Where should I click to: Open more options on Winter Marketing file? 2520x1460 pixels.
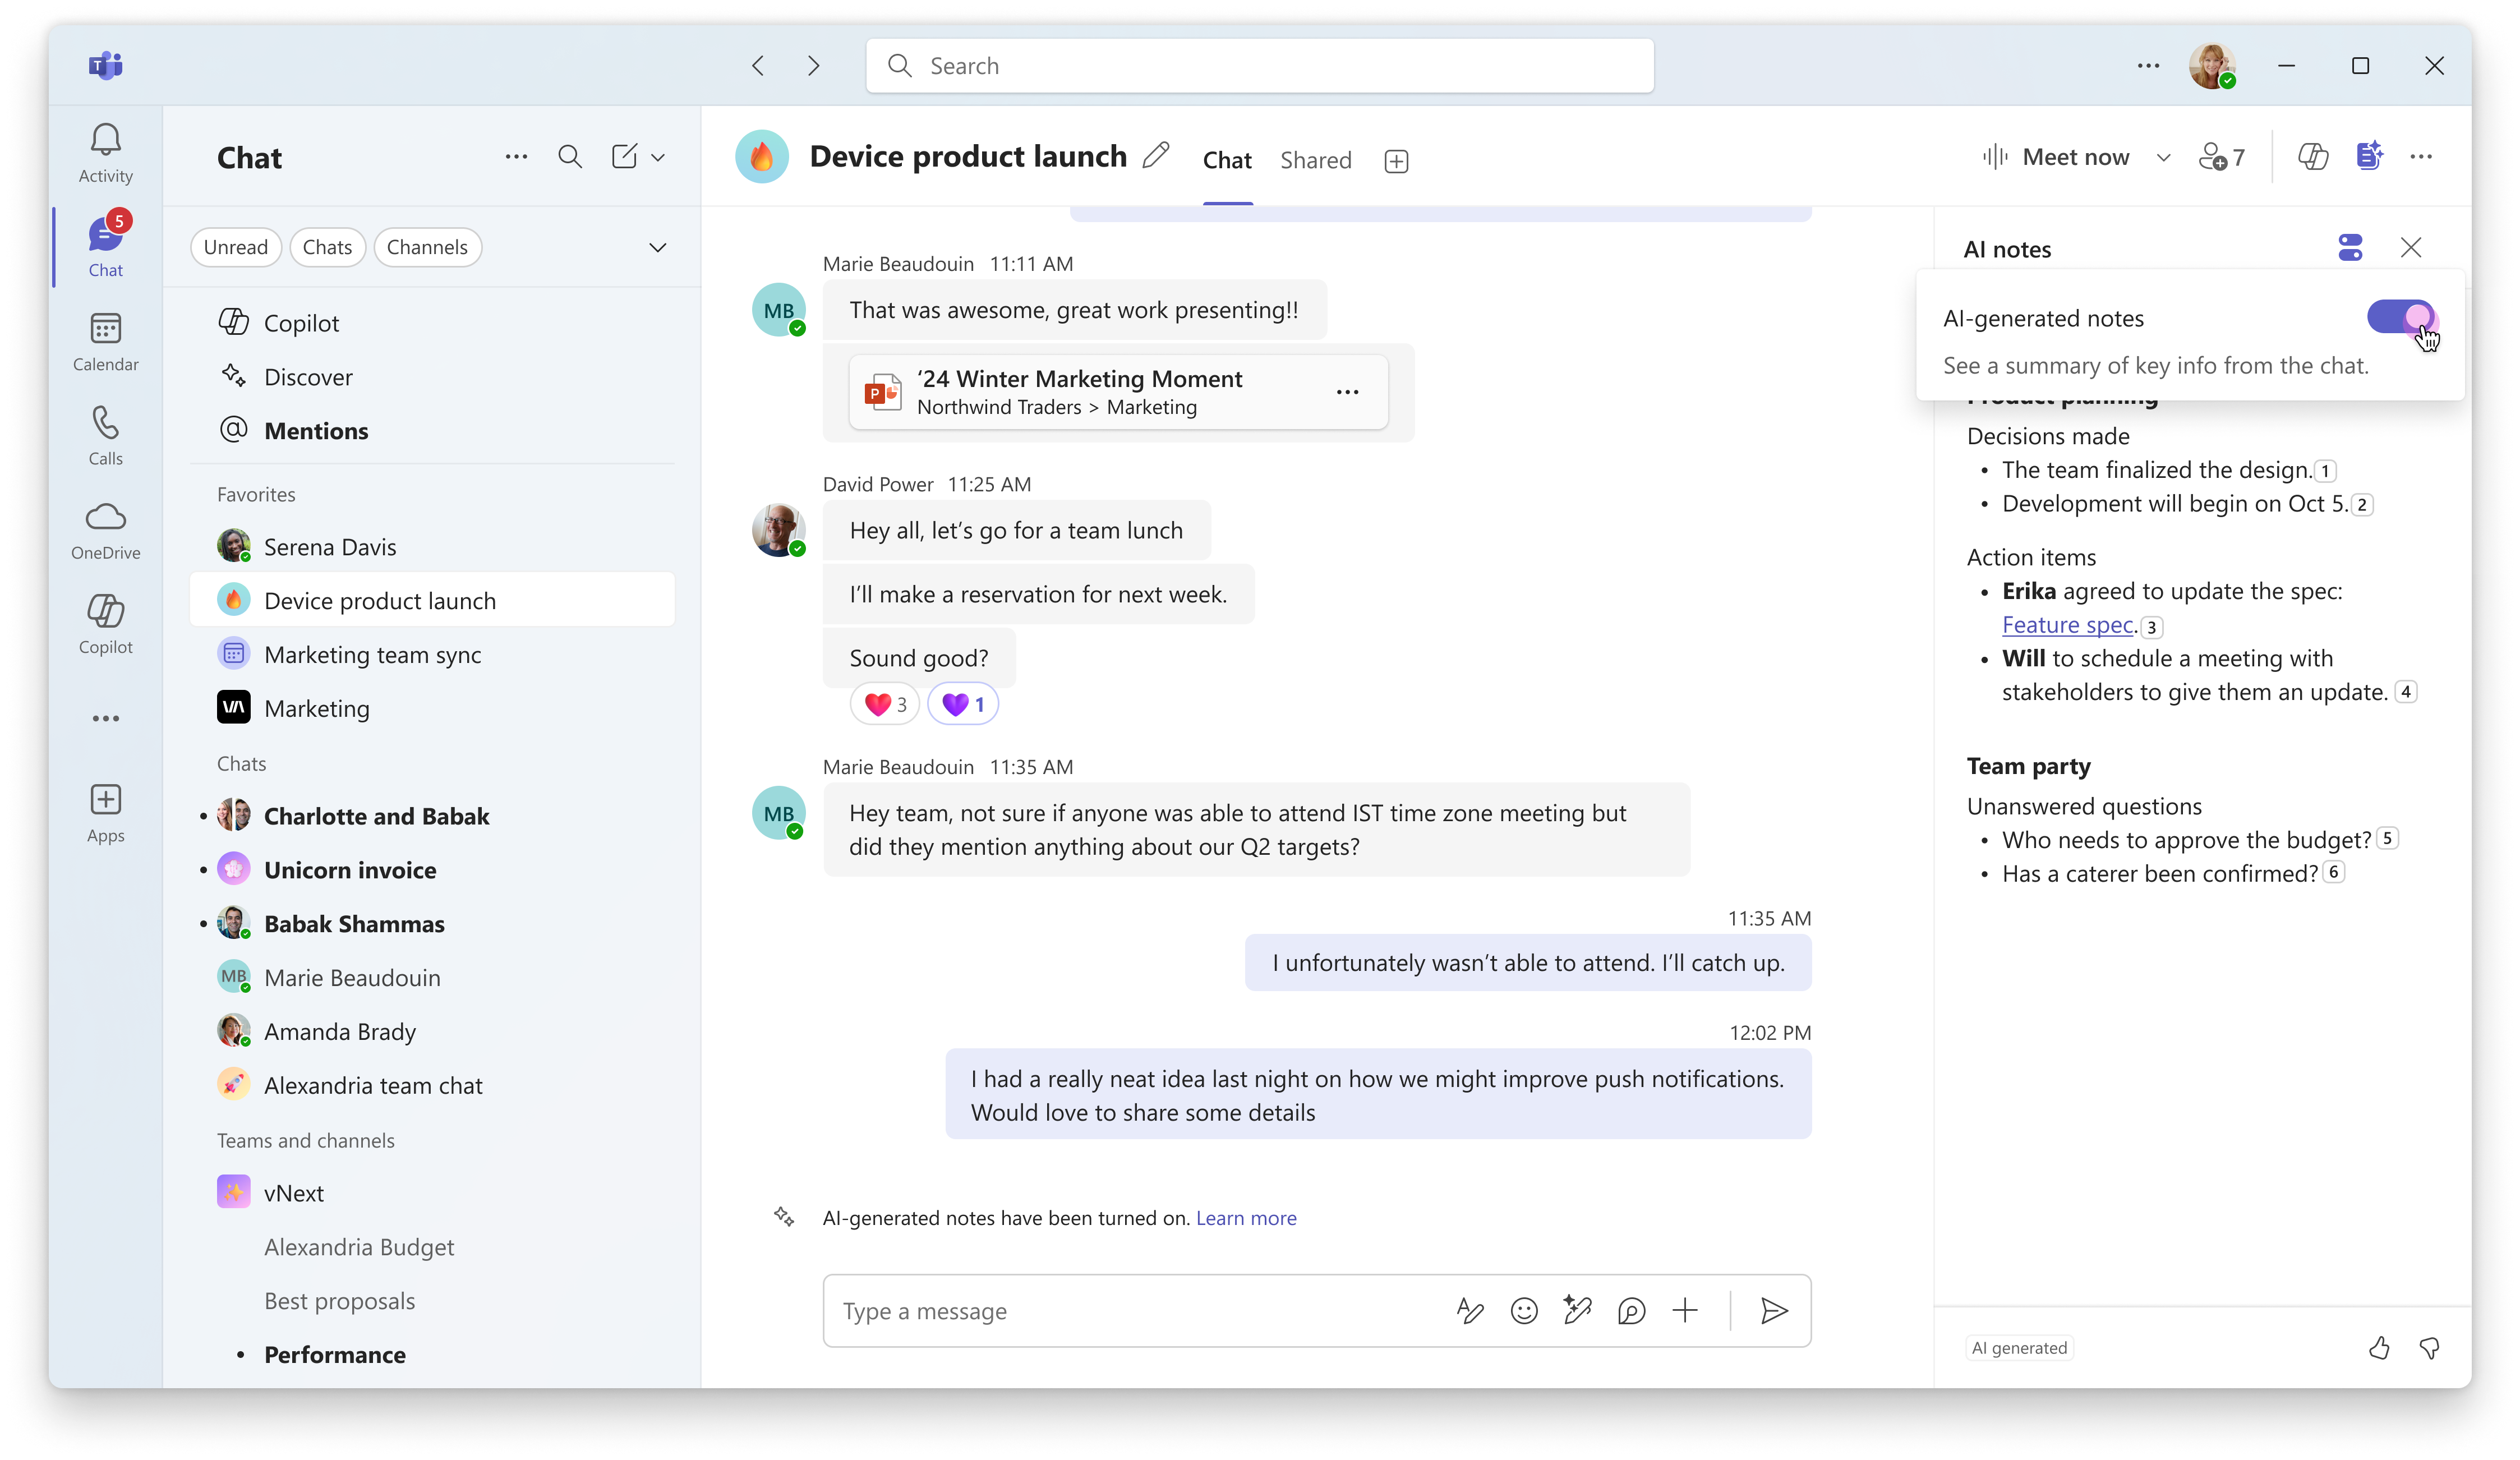tap(1347, 392)
